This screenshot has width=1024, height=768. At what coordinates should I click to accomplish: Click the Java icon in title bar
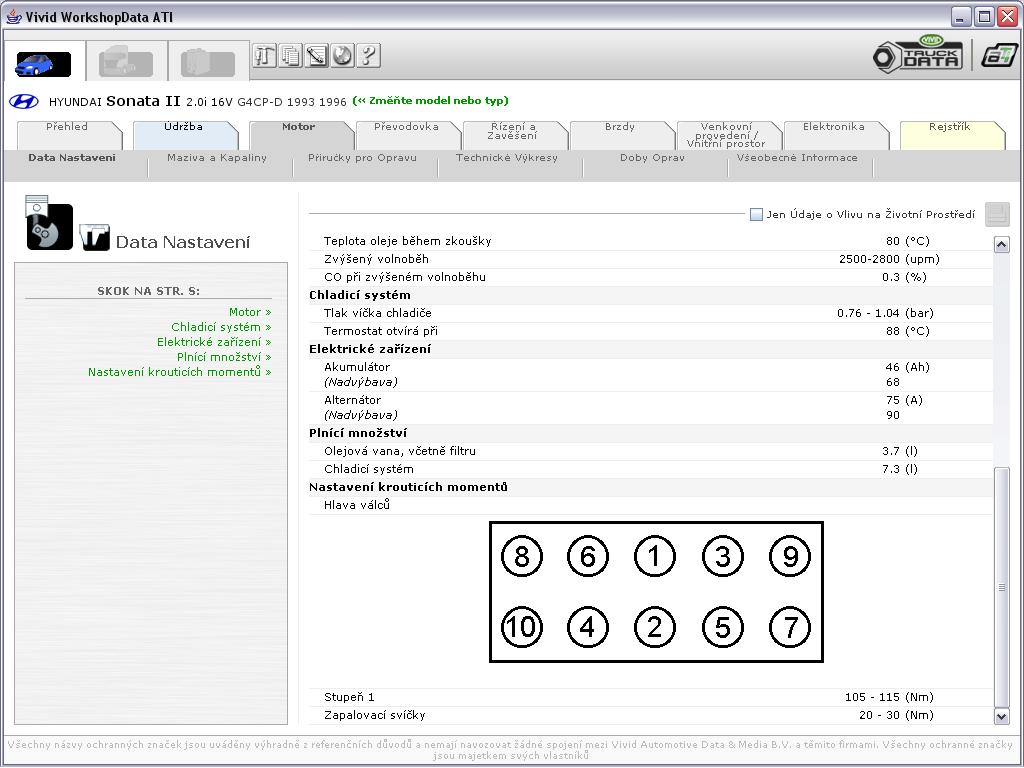13,17
